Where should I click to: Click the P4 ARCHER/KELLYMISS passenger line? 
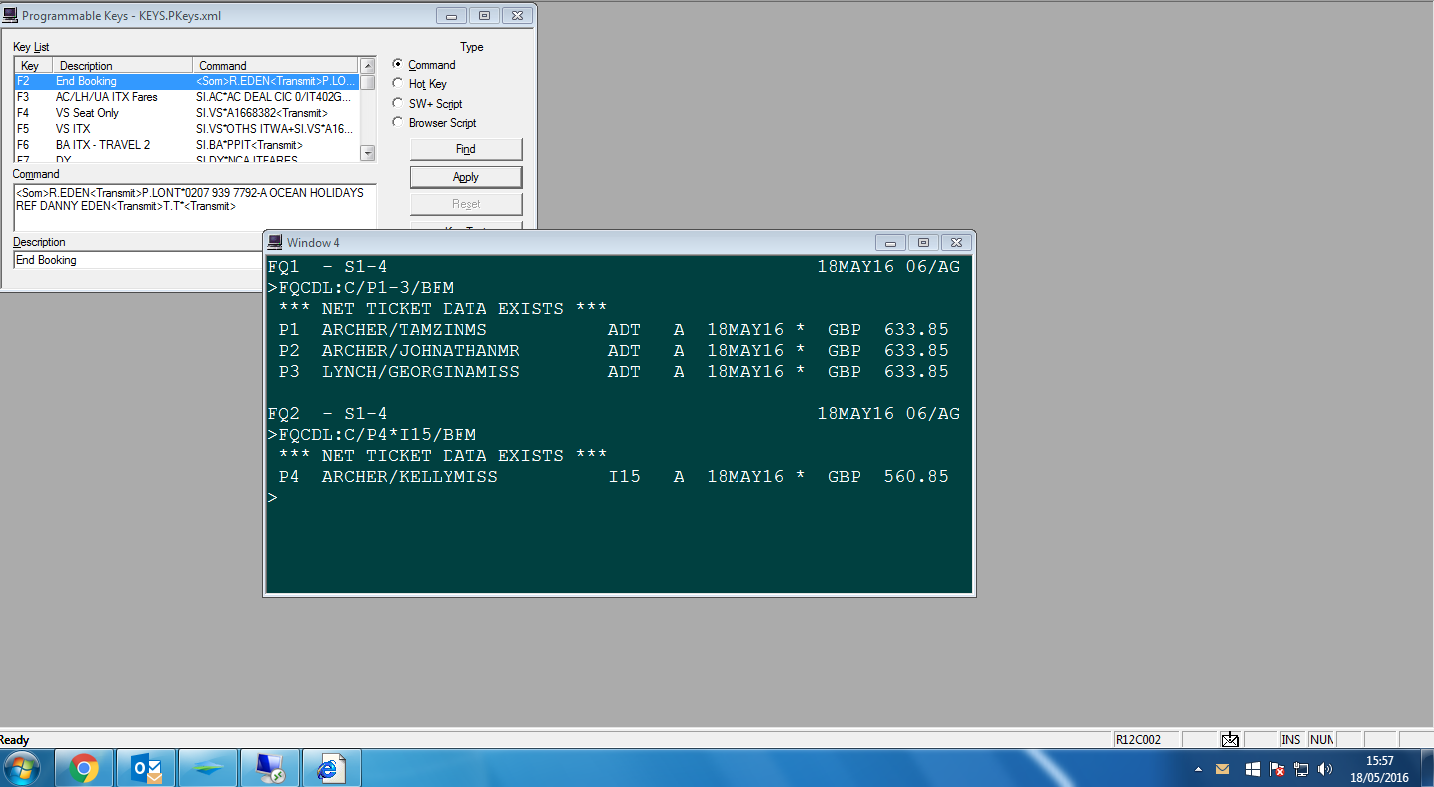(x=613, y=477)
